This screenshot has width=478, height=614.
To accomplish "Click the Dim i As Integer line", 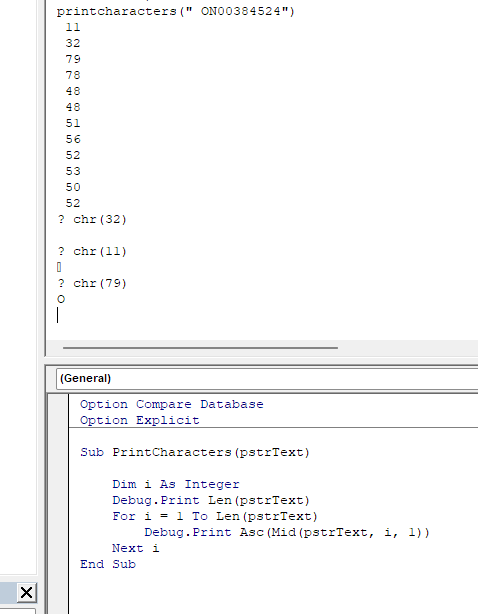I will click(175, 484).
